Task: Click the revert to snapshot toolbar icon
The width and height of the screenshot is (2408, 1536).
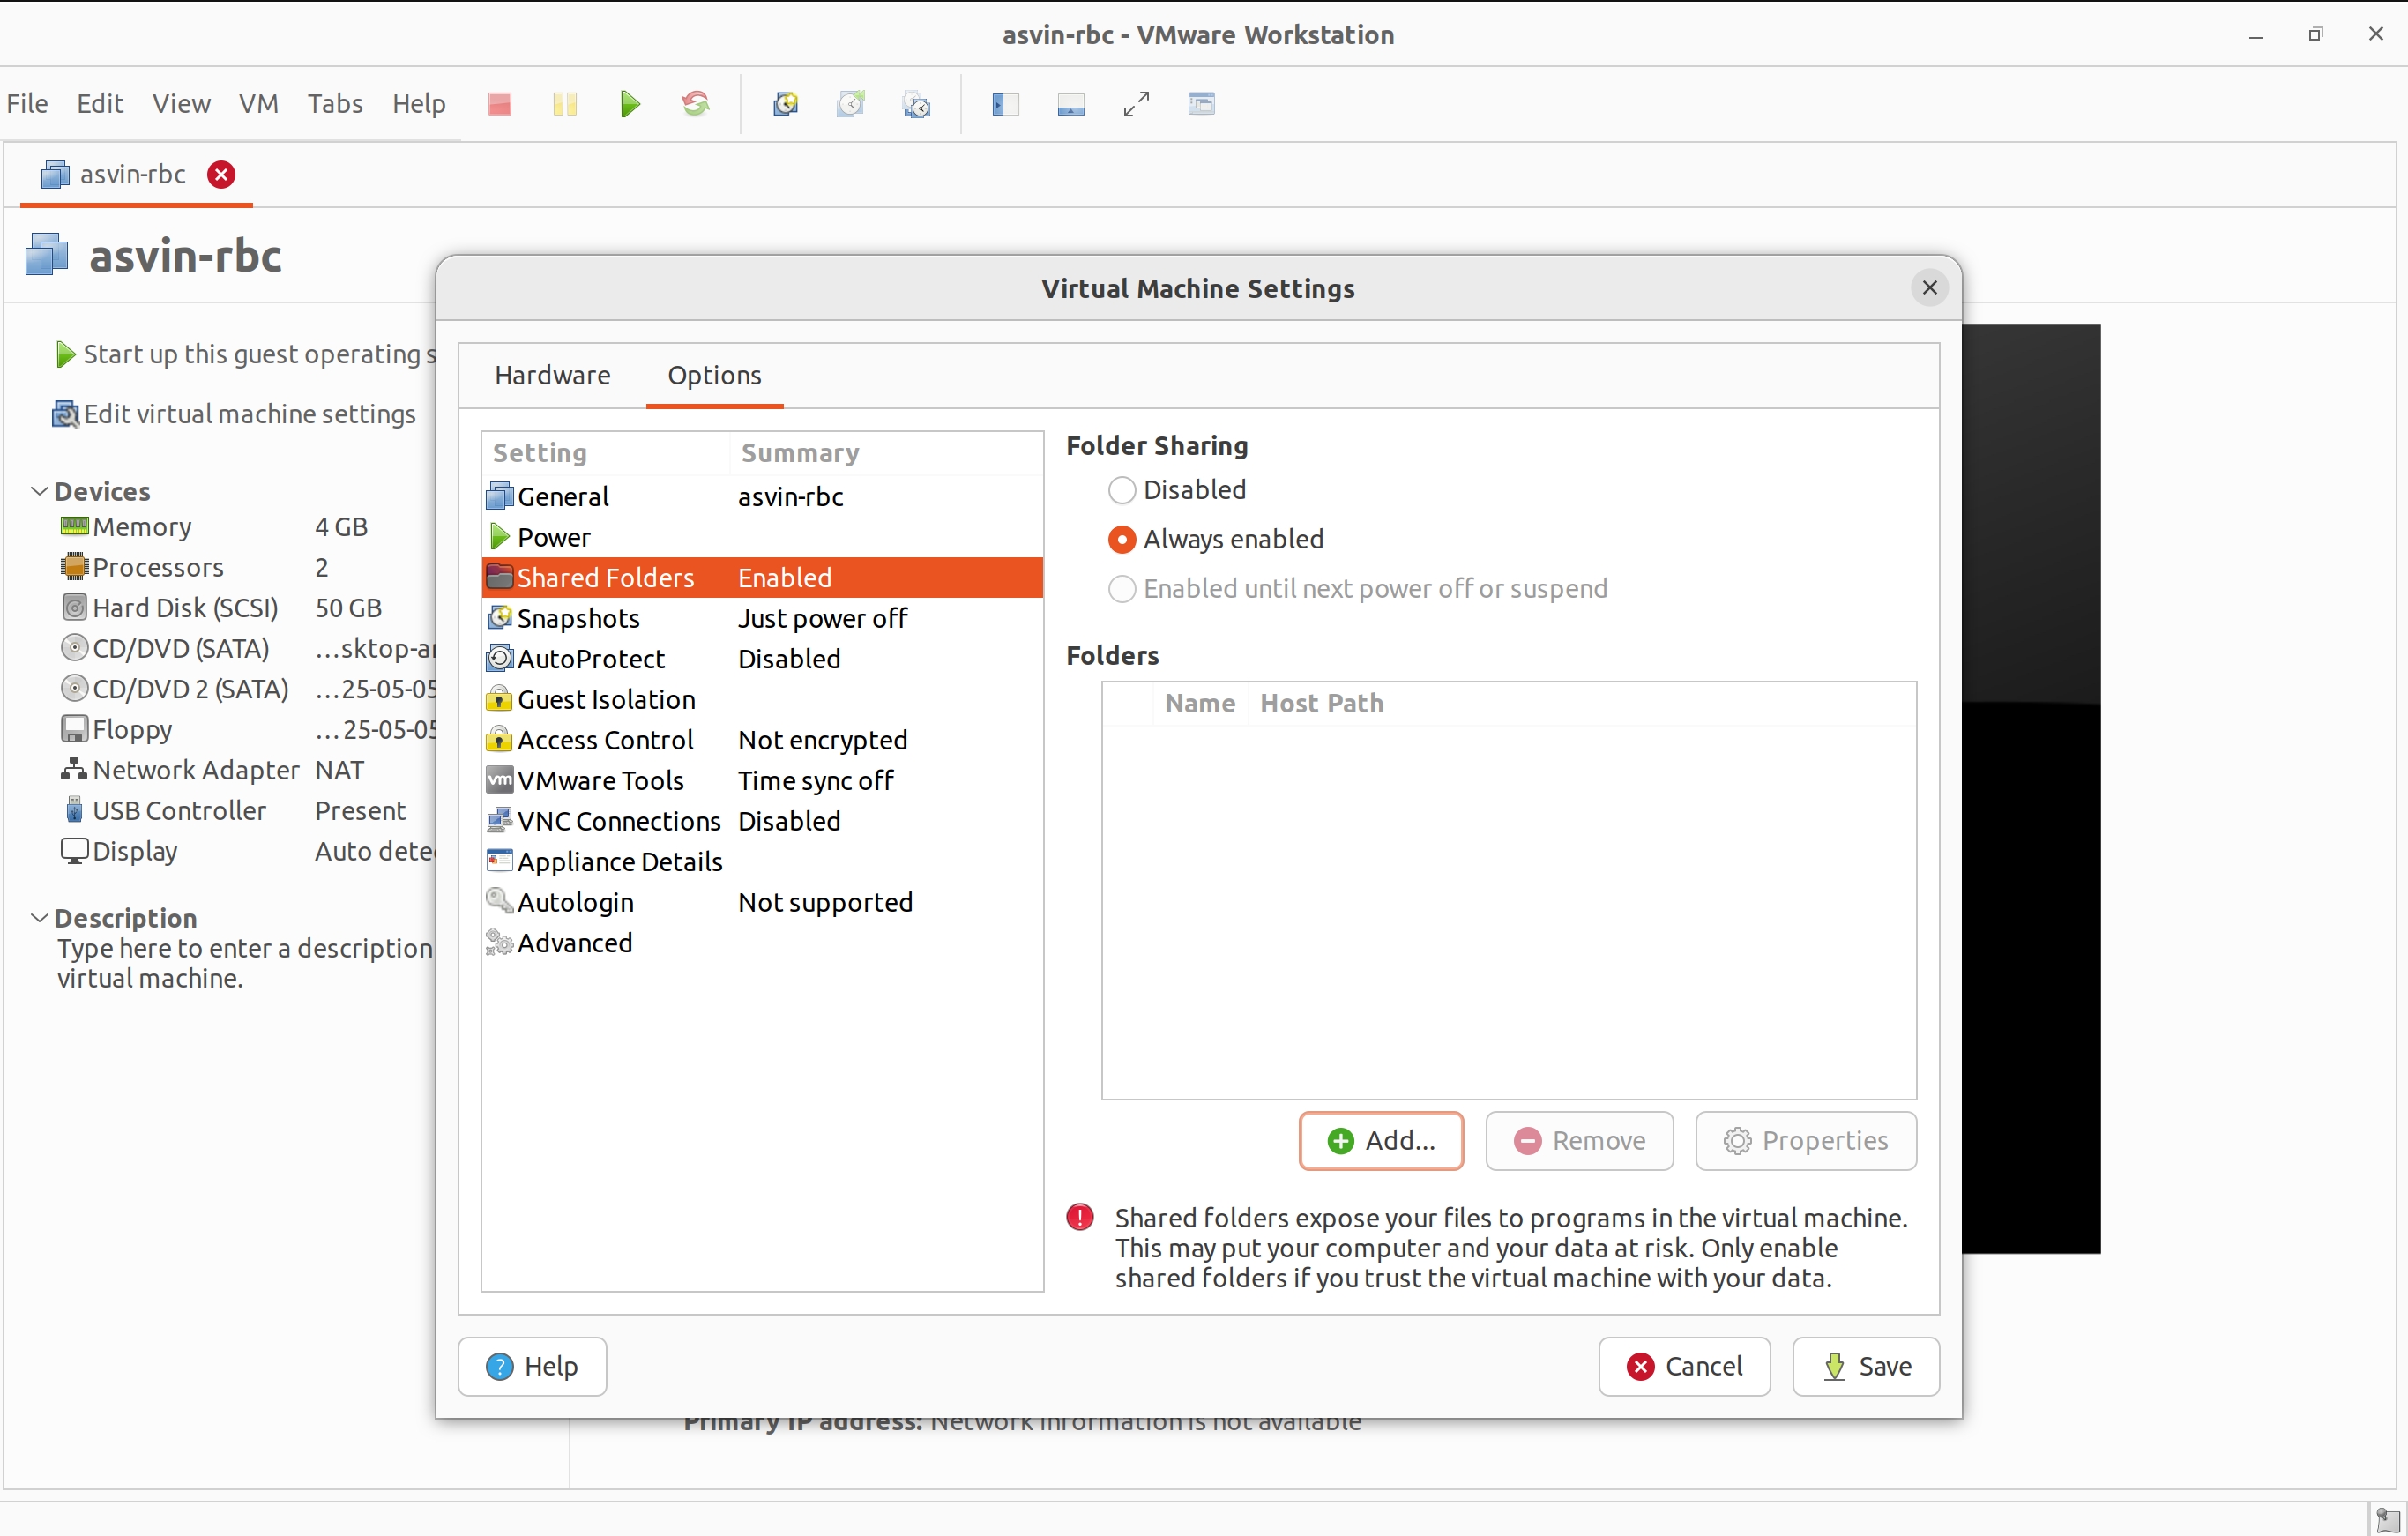Action: pyautogui.click(x=851, y=104)
